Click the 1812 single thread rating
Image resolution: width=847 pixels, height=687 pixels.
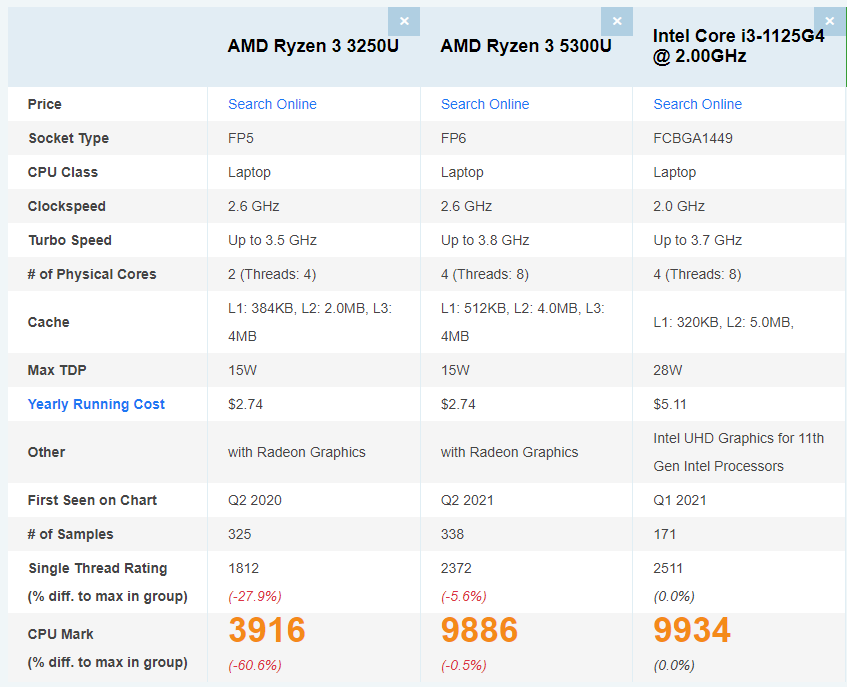(x=243, y=568)
